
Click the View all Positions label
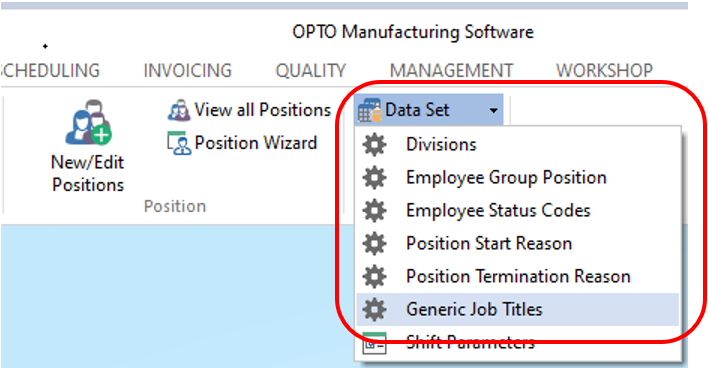click(262, 110)
